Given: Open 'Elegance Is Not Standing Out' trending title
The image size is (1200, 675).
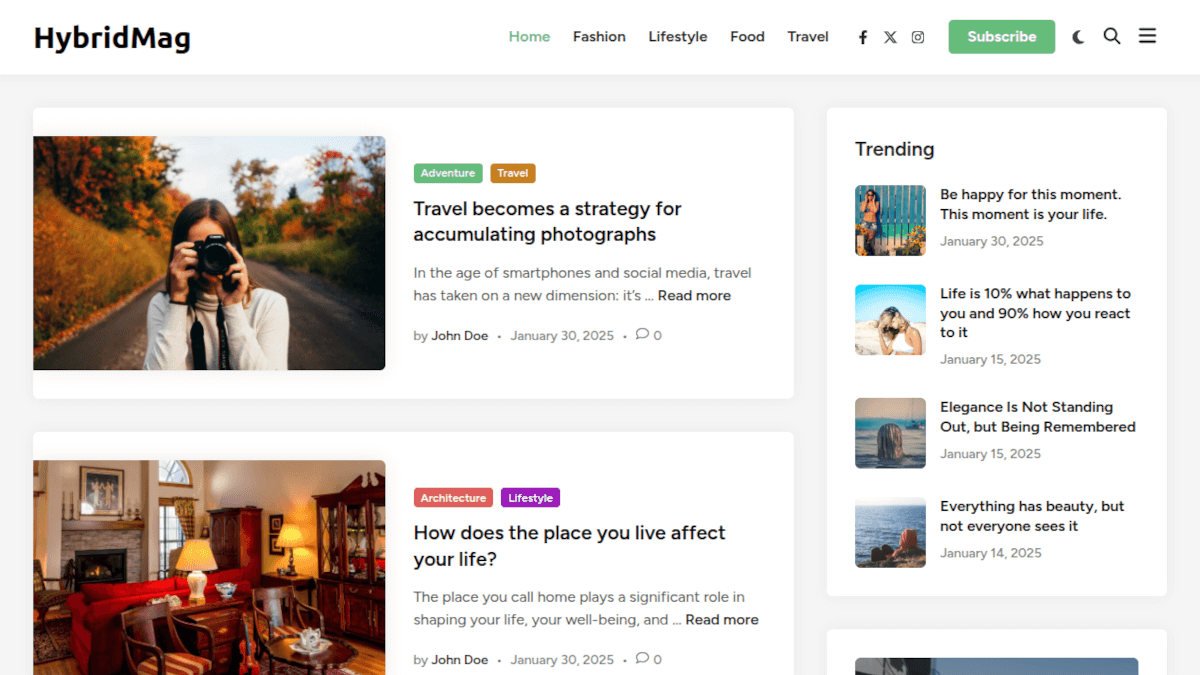Looking at the screenshot, I should click(1038, 417).
